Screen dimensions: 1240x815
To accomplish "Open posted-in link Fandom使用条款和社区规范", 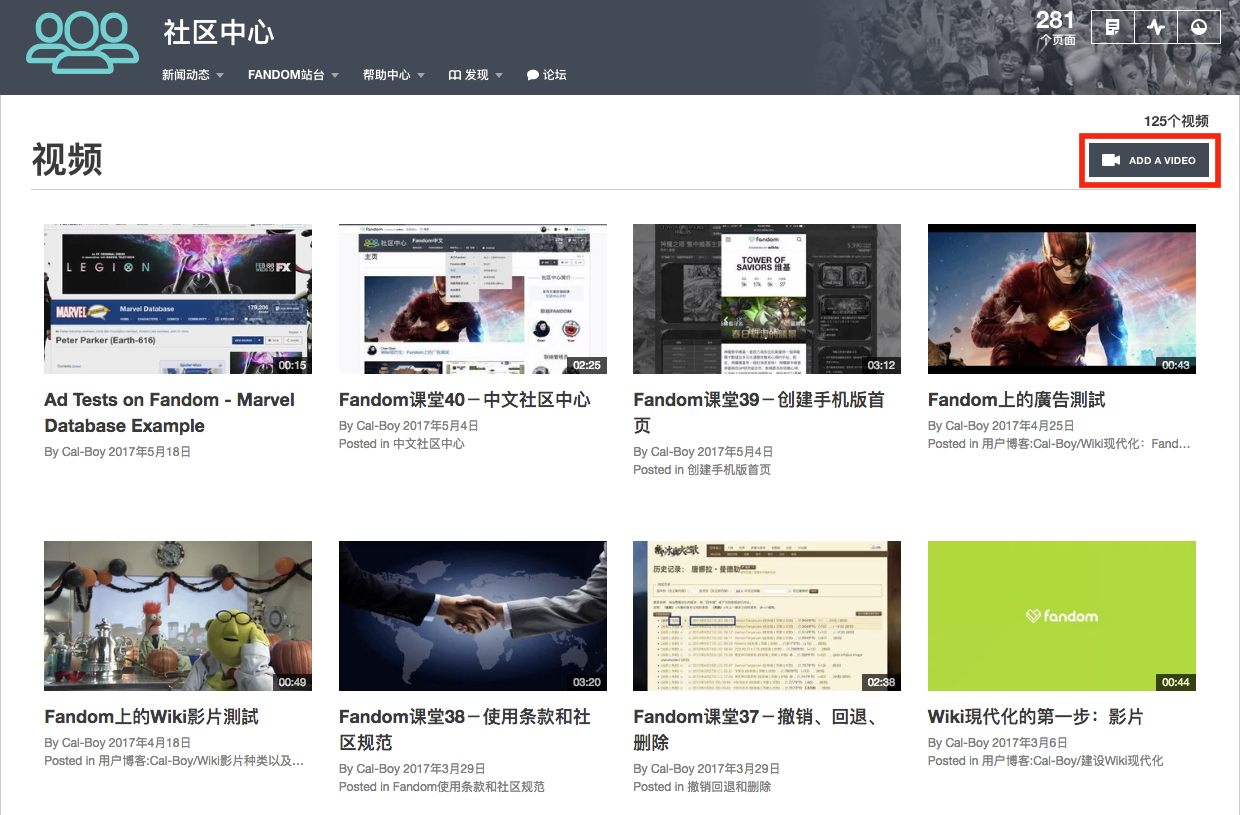I will (469, 787).
